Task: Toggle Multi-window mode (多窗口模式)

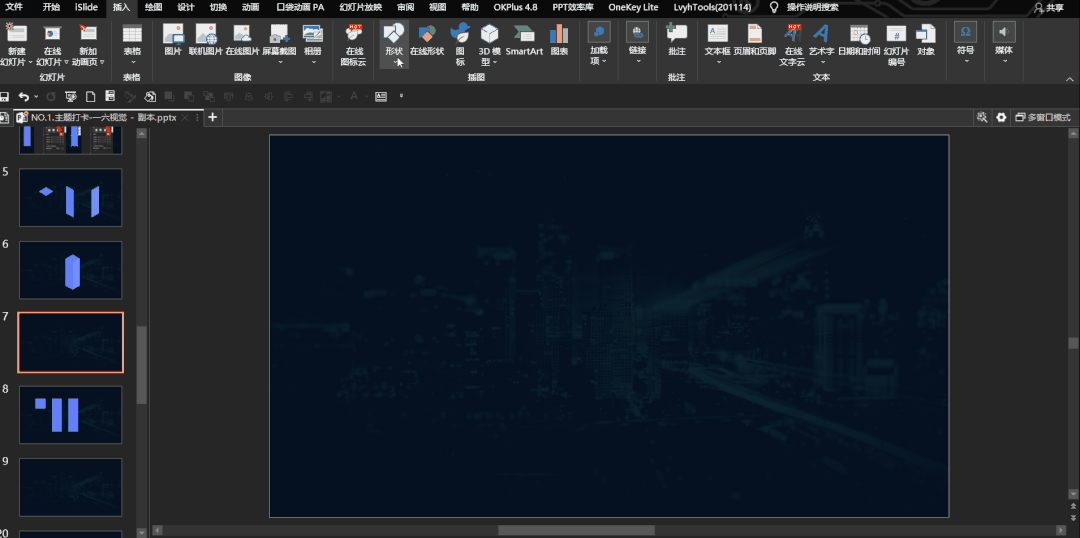Action: [1043, 118]
